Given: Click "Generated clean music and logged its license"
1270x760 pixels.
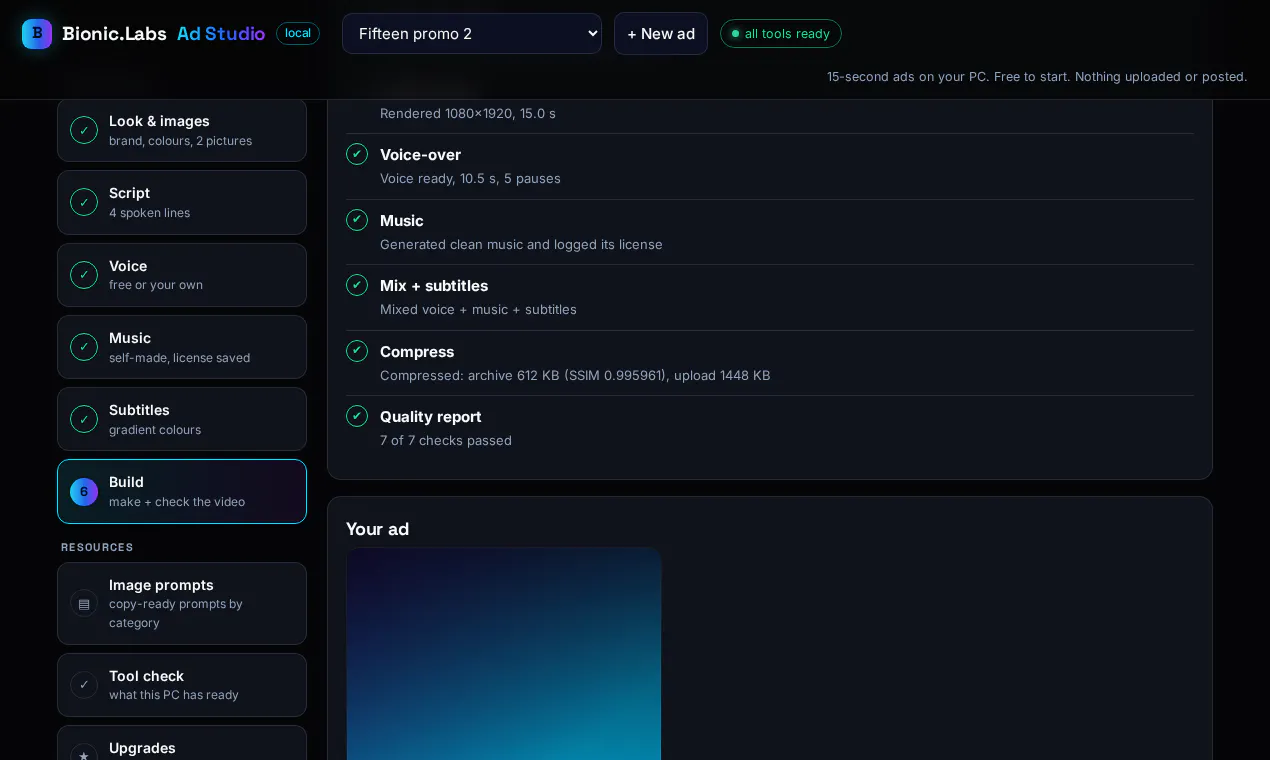Looking at the screenshot, I should coord(521,244).
